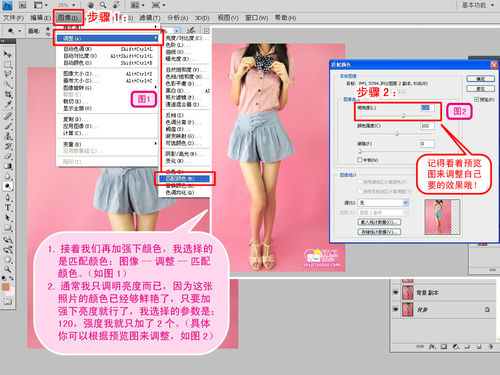Click the 载入统计数据(O) button
Screen dimensions: 500x375
[379, 222]
